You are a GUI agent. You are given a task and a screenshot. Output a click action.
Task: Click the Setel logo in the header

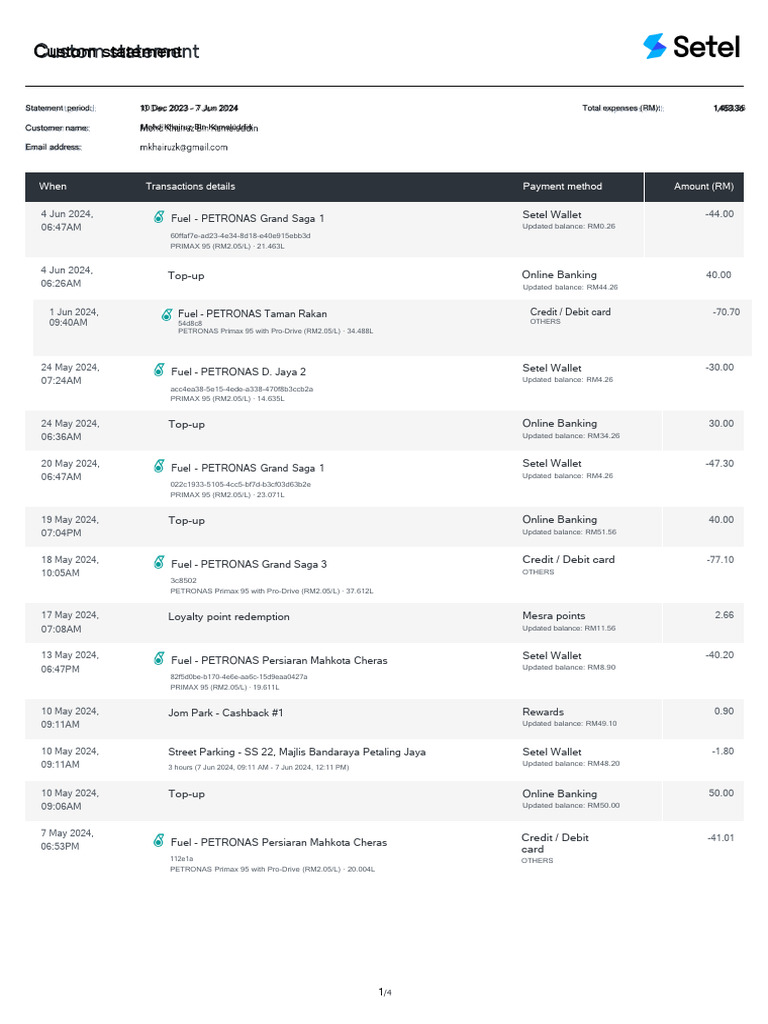tap(692, 46)
